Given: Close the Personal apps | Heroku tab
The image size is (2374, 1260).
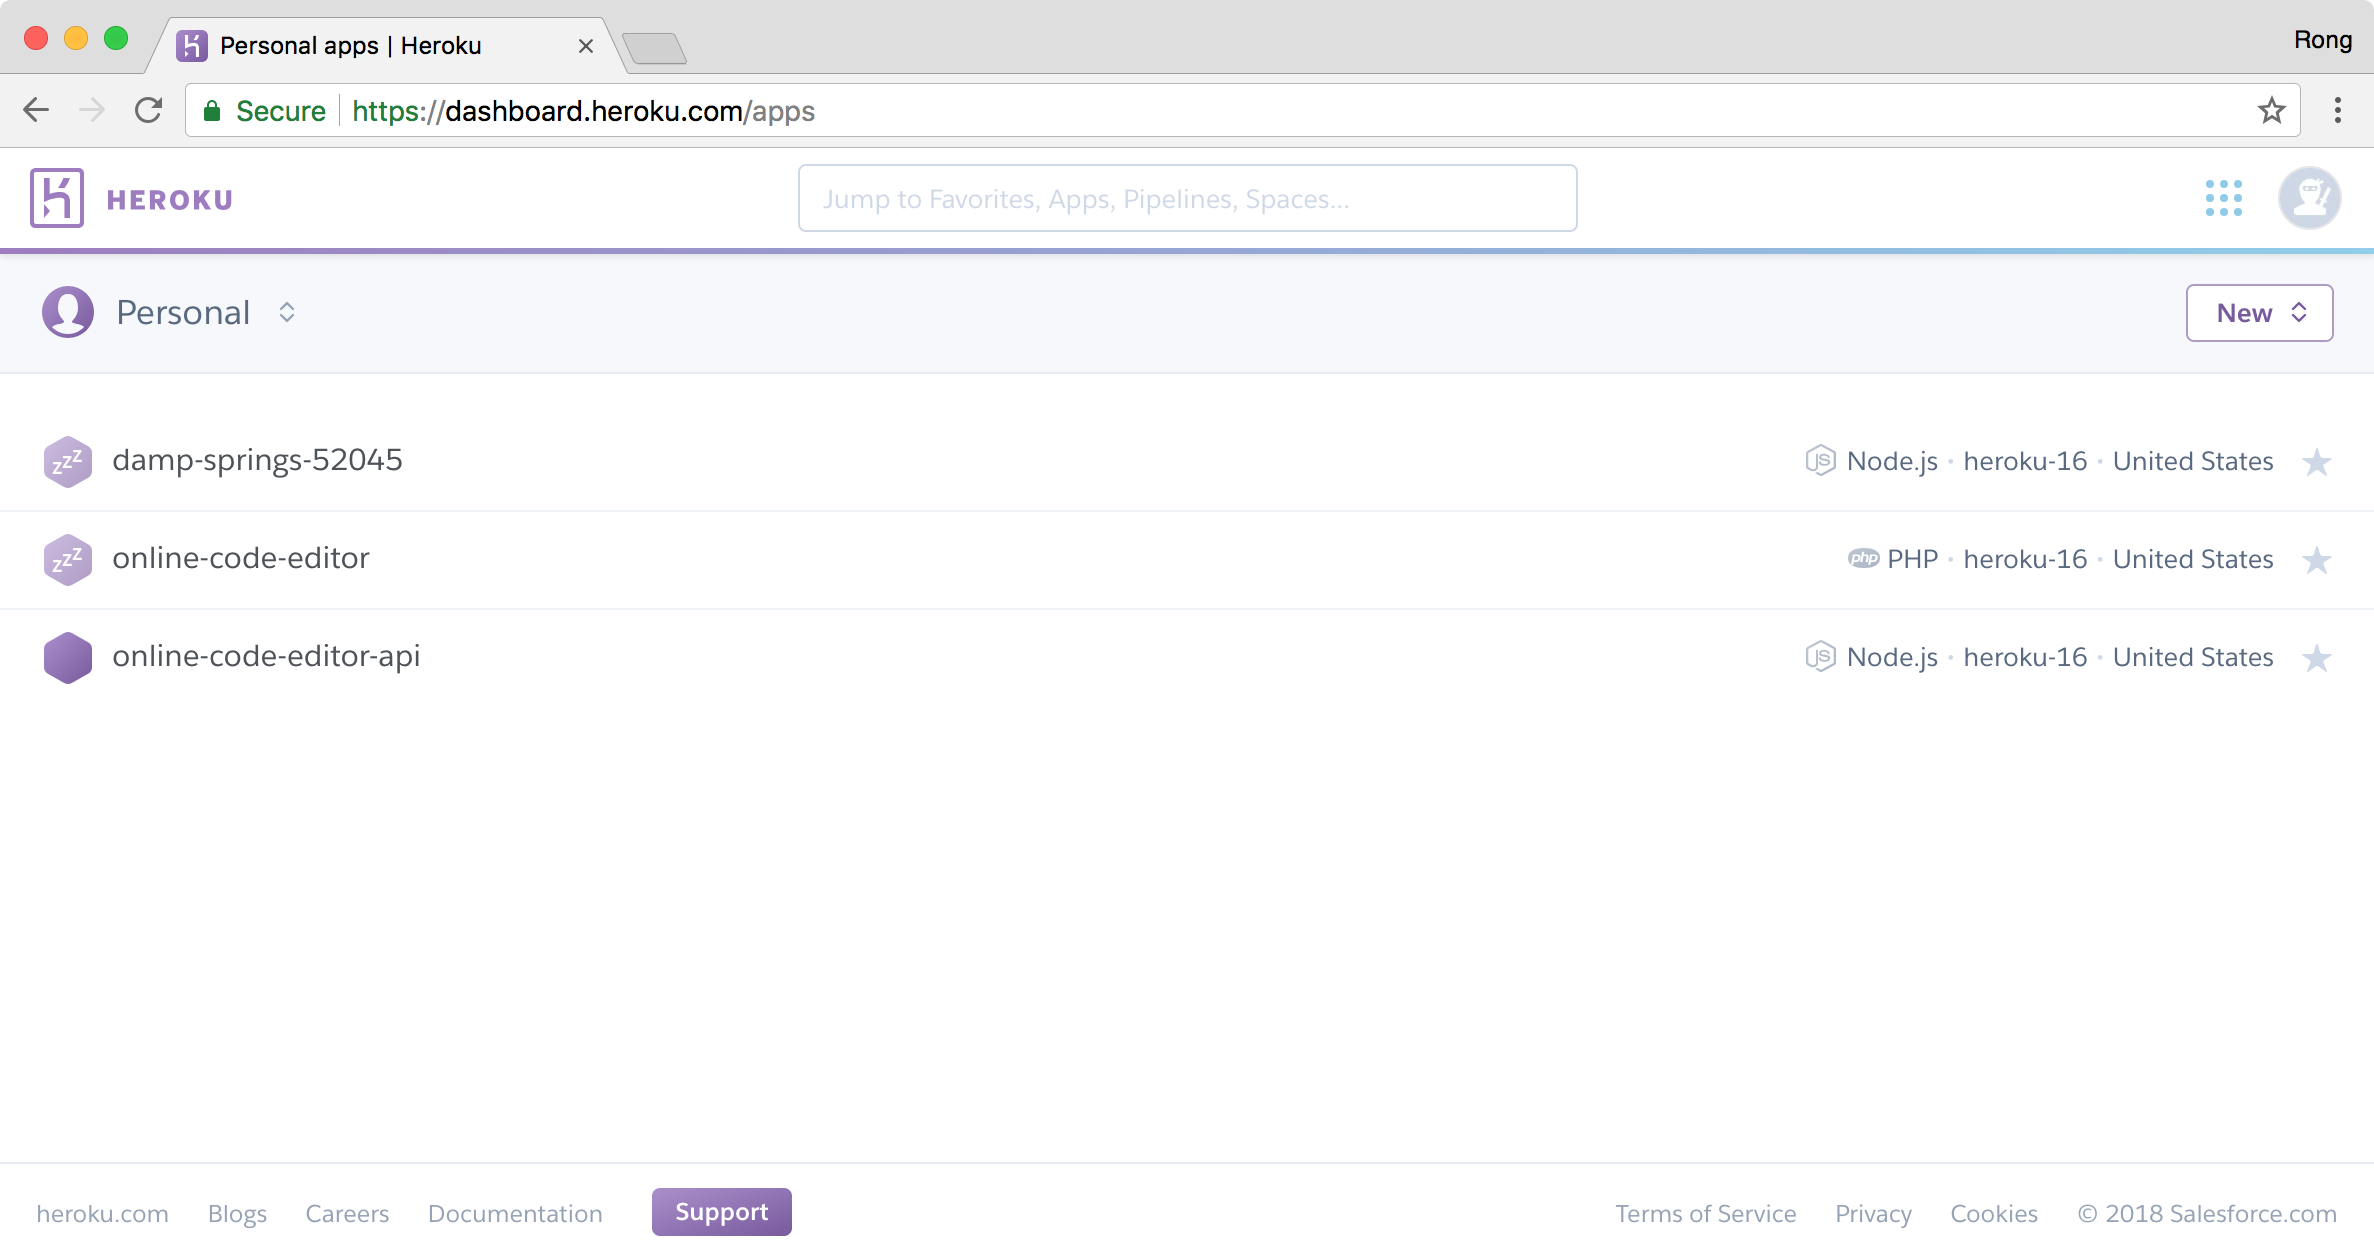Looking at the screenshot, I should coord(586,46).
